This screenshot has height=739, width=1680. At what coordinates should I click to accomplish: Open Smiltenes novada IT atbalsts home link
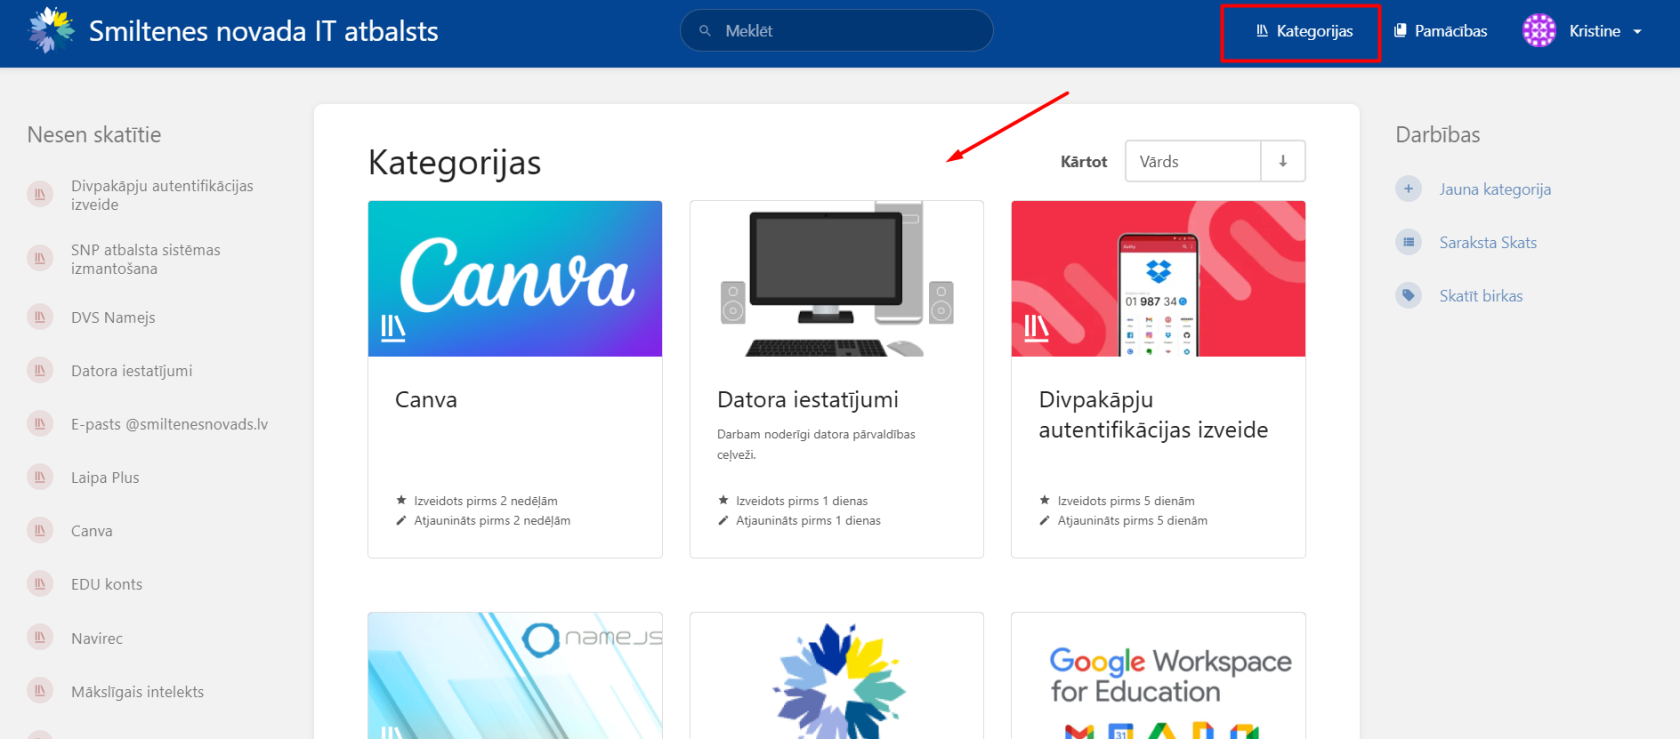pyautogui.click(x=263, y=31)
